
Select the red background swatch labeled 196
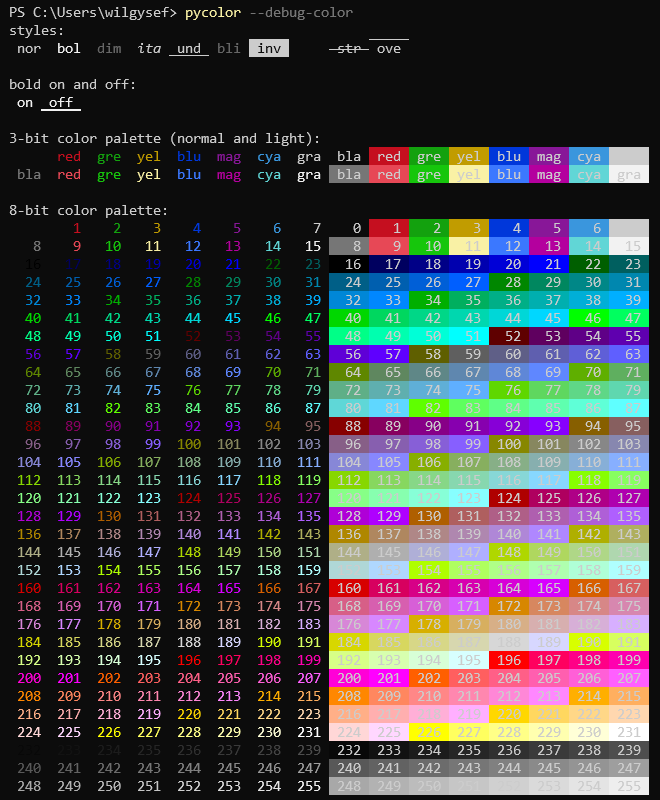509,660
